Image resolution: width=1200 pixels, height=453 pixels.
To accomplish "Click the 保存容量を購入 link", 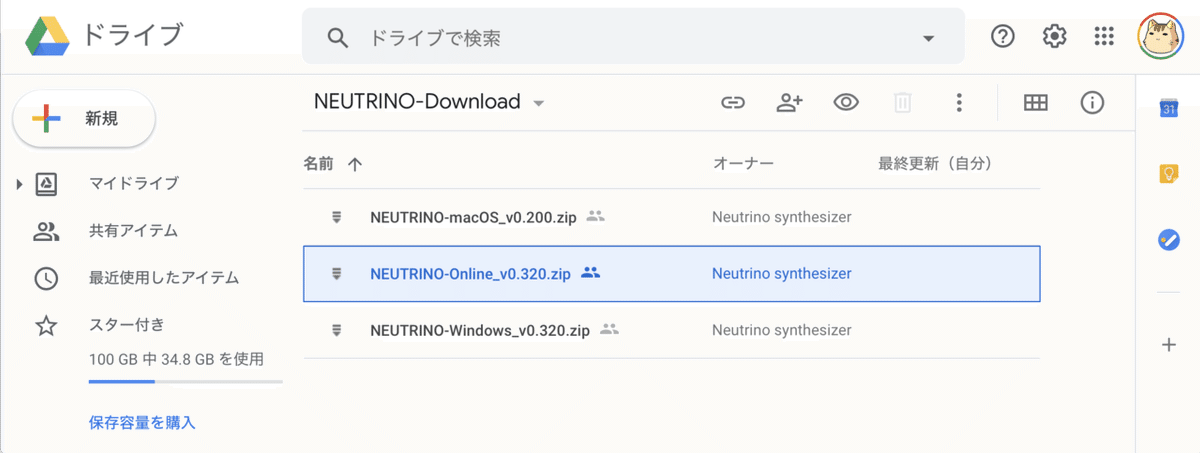I will coord(142,422).
